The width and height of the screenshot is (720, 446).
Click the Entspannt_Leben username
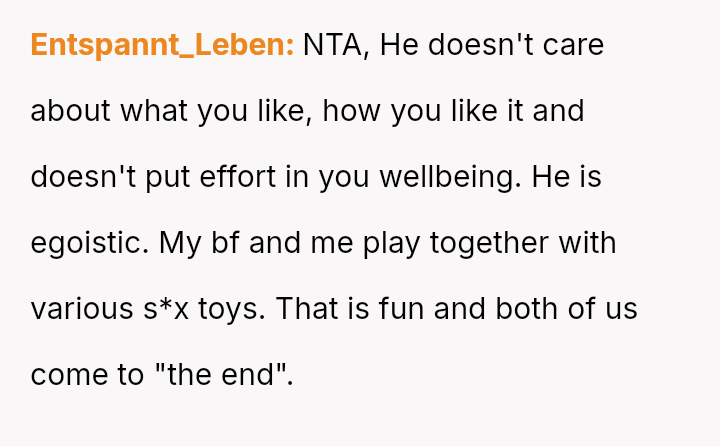pos(162,45)
